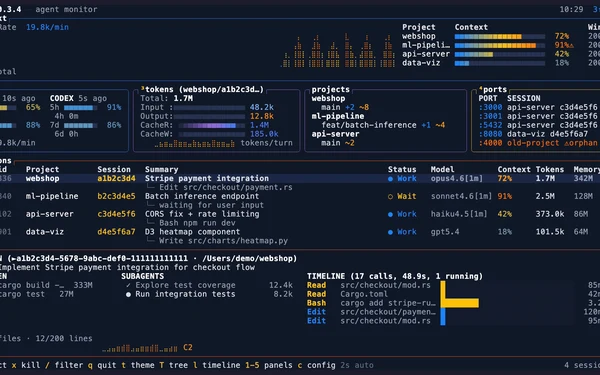
Task: Select session c3d4e5f6 in the sessions table
Action: 300,214
